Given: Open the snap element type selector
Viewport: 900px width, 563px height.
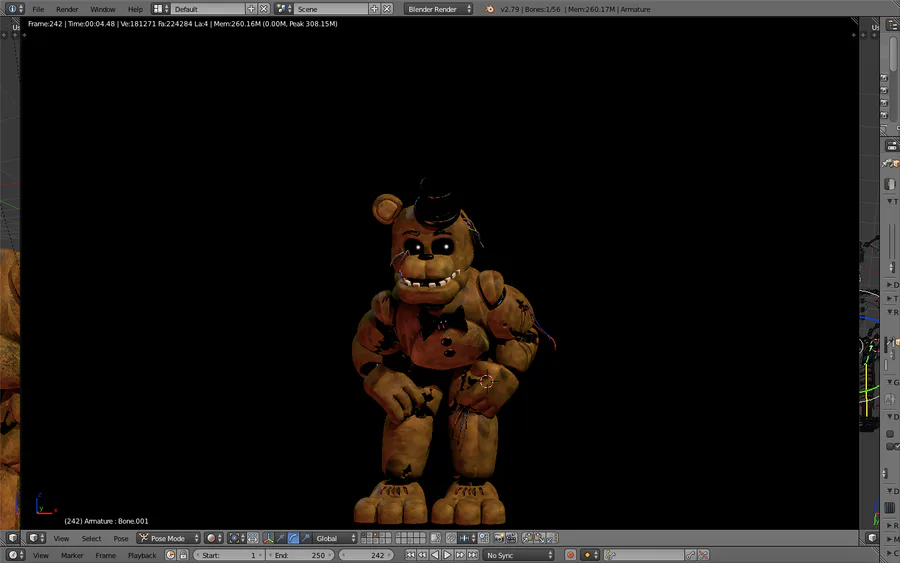Looking at the screenshot, I should click(x=467, y=538).
